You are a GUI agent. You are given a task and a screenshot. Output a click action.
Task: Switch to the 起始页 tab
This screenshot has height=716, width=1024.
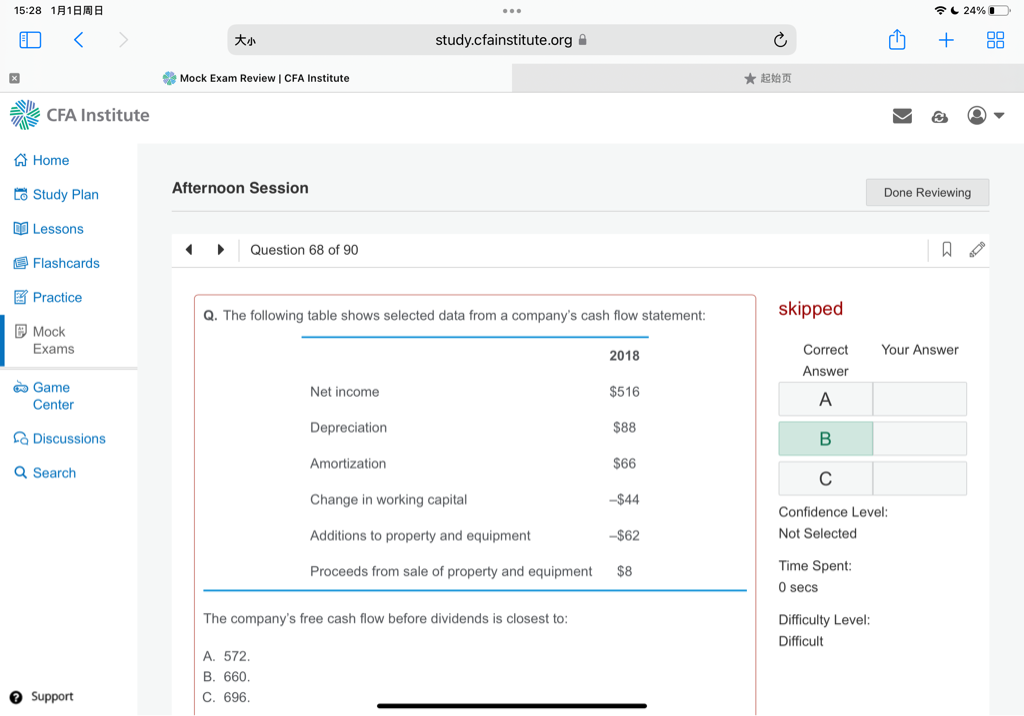[x=768, y=78]
